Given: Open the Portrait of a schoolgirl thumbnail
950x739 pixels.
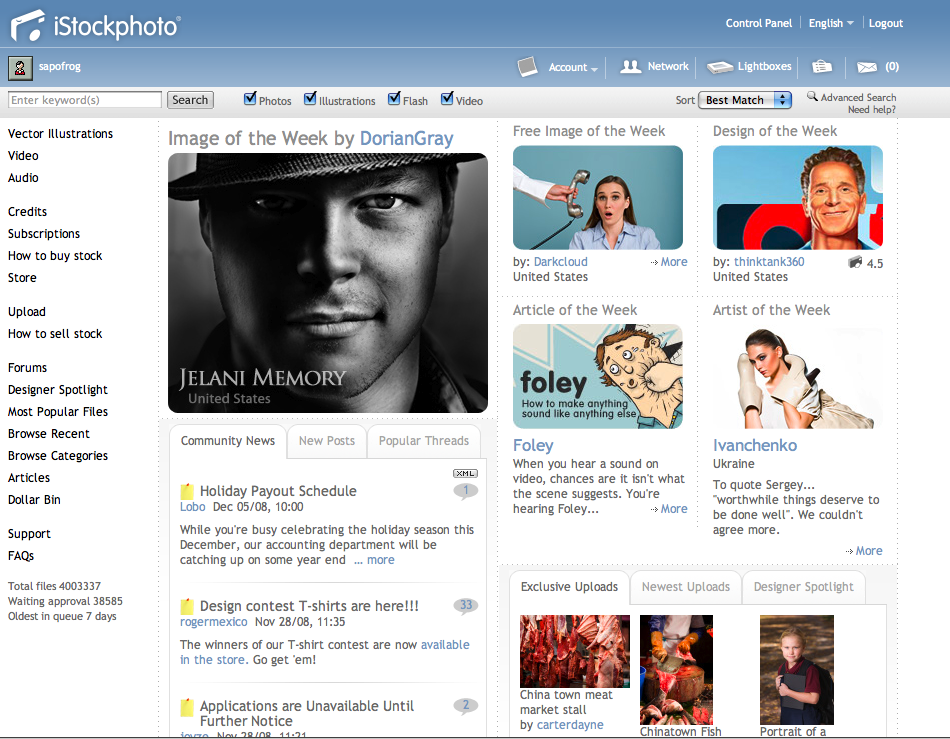Looking at the screenshot, I should pos(797,670).
